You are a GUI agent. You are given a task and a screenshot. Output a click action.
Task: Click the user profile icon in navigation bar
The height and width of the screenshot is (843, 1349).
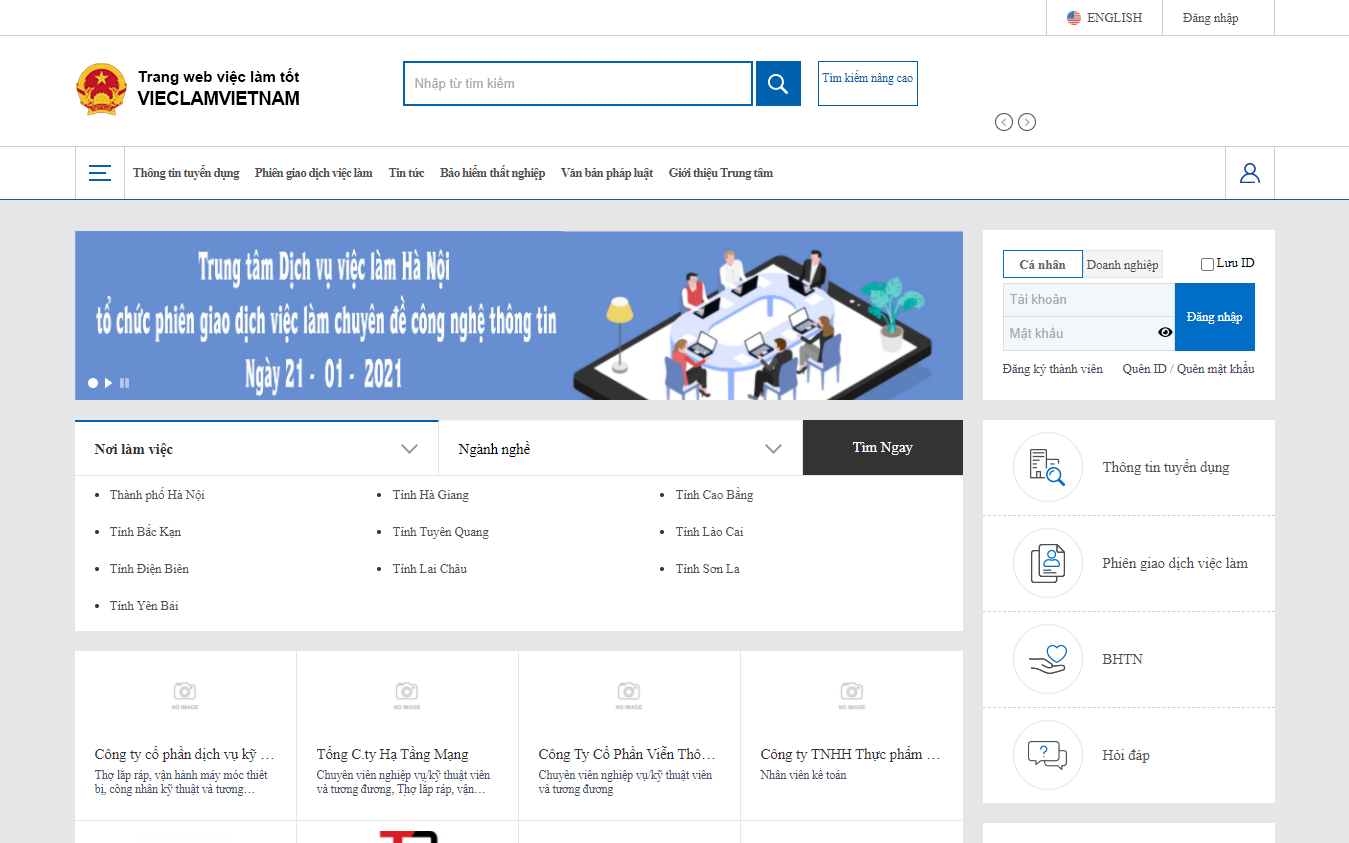pos(1250,173)
